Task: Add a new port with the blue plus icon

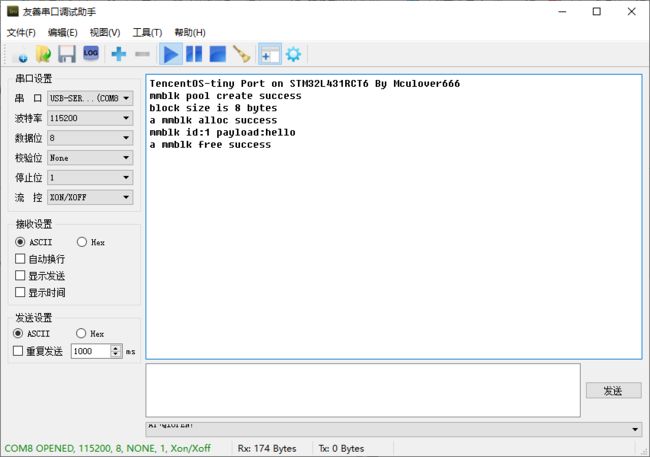Action: tap(119, 54)
